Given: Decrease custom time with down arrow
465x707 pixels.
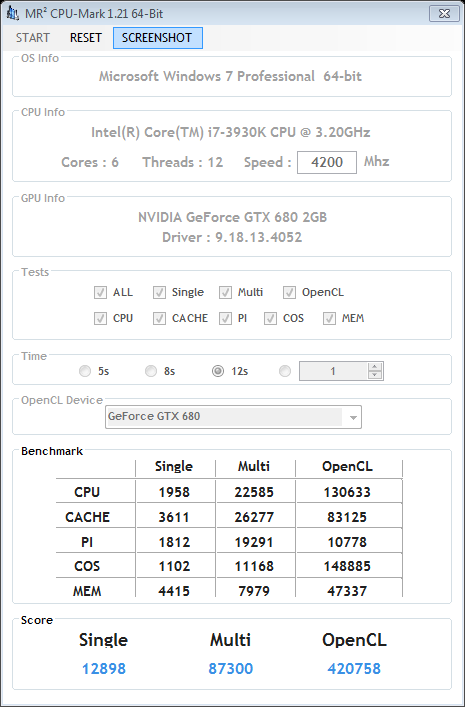Looking at the screenshot, I should click(375, 375).
